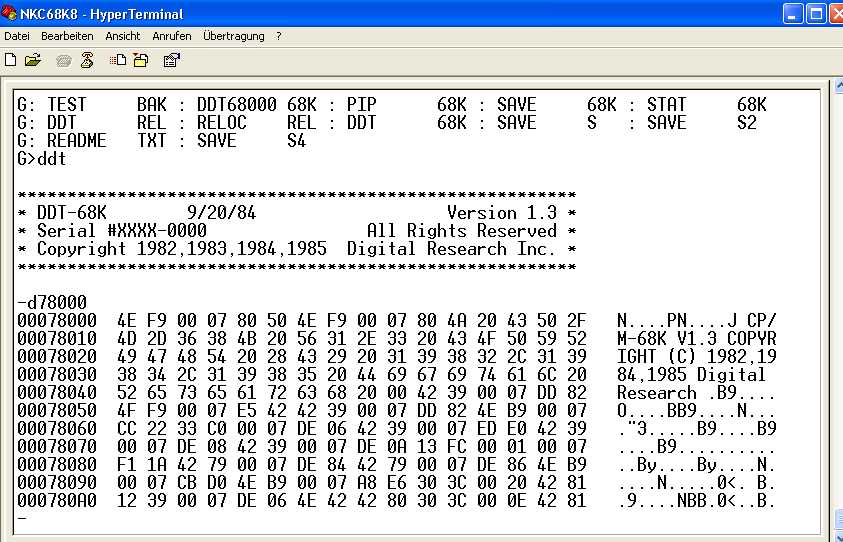The height and width of the screenshot is (542, 843).
Task: Click the Send file toolbar icon
Action: pyautogui.click(x=117, y=60)
